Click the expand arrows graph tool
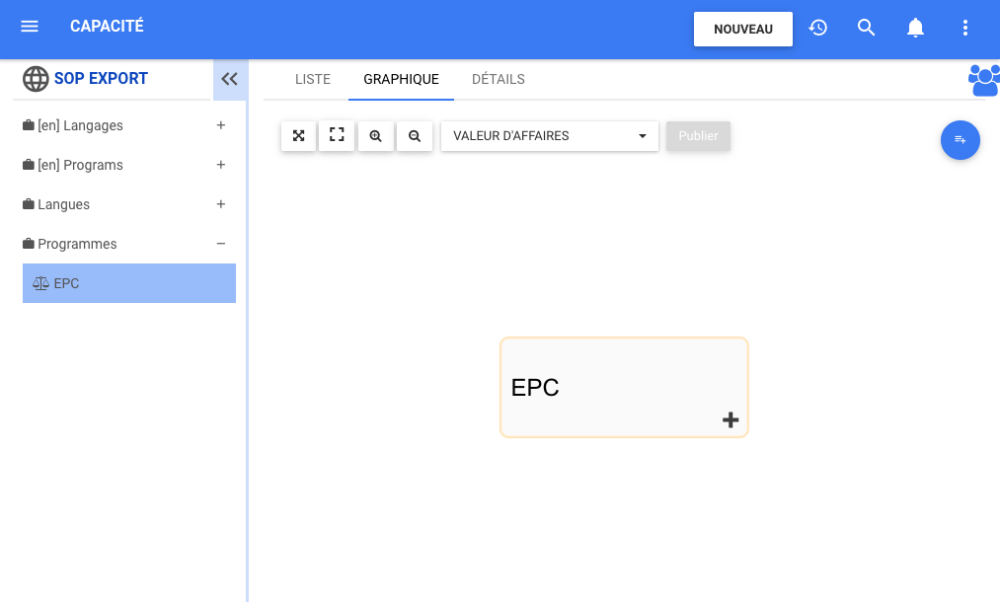The image size is (1000, 602). (x=298, y=136)
